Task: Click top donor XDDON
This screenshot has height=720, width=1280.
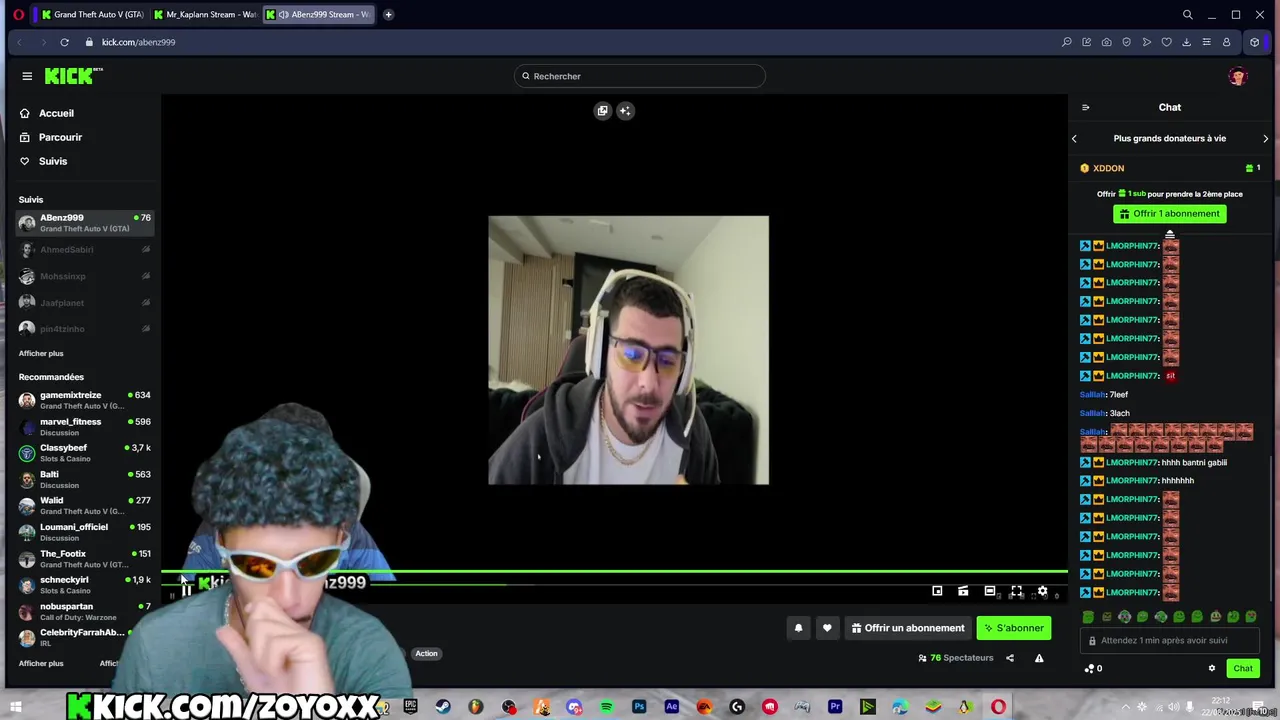Action: [x=1108, y=168]
